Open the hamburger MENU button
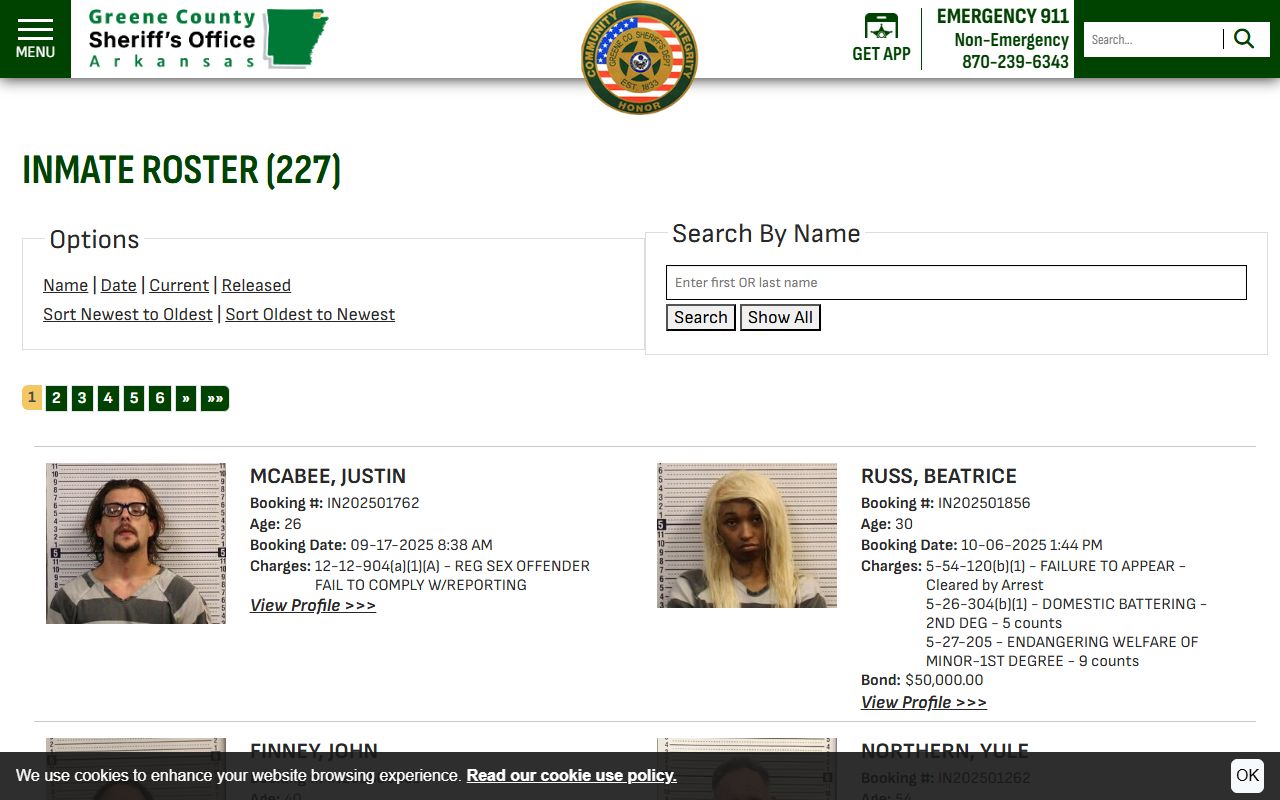Image resolution: width=1280 pixels, height=800 pixels. tap(35, 39)
